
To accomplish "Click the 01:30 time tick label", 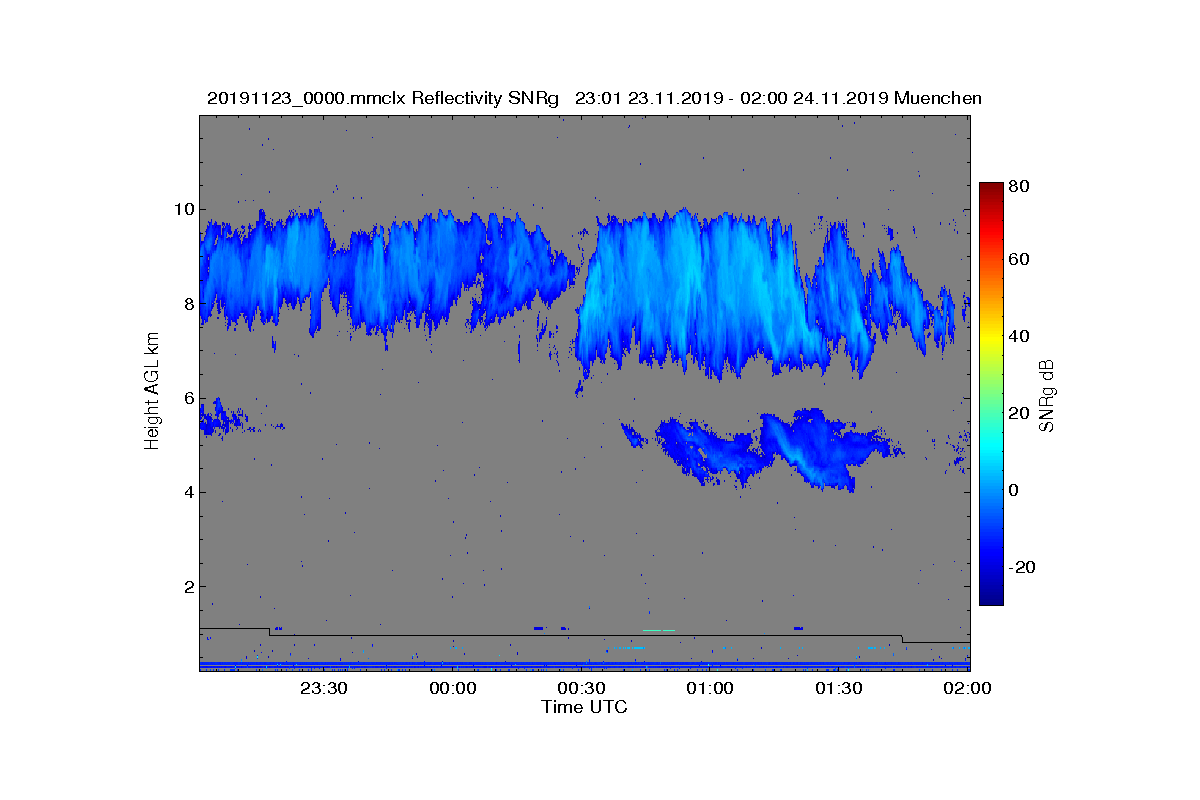I will [x=839, y=688].
